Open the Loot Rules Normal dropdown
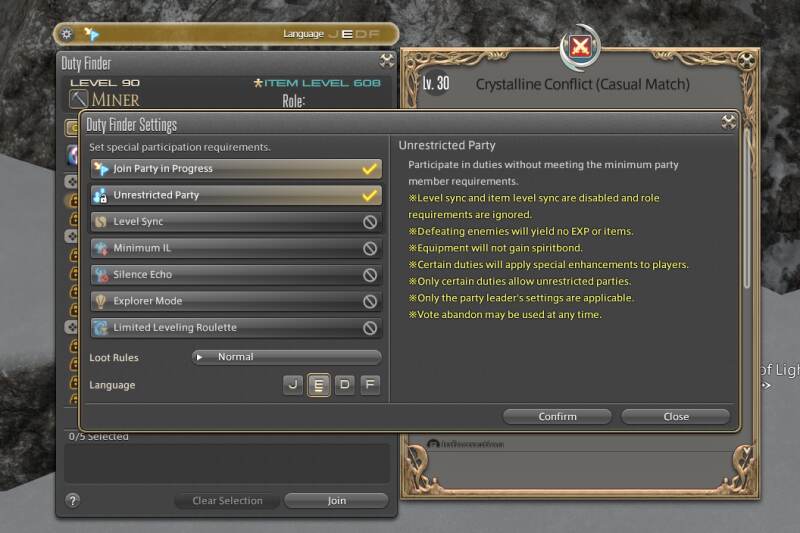 (287, 357)
